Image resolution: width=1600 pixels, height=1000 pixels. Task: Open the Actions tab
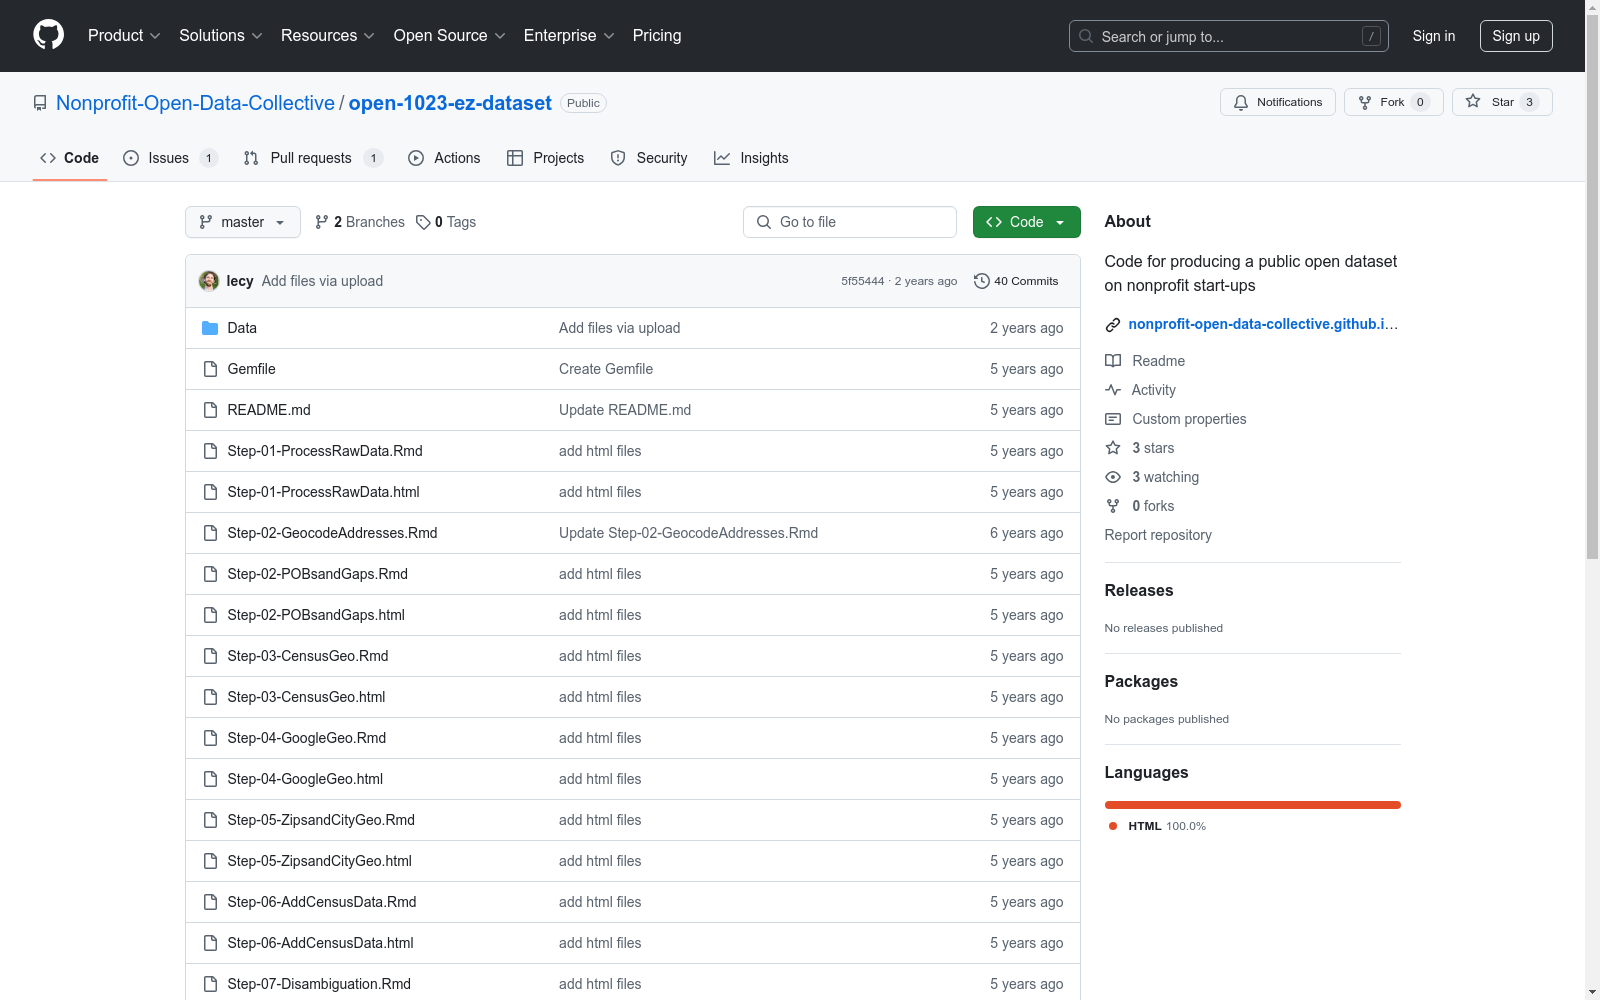[444, 158]
